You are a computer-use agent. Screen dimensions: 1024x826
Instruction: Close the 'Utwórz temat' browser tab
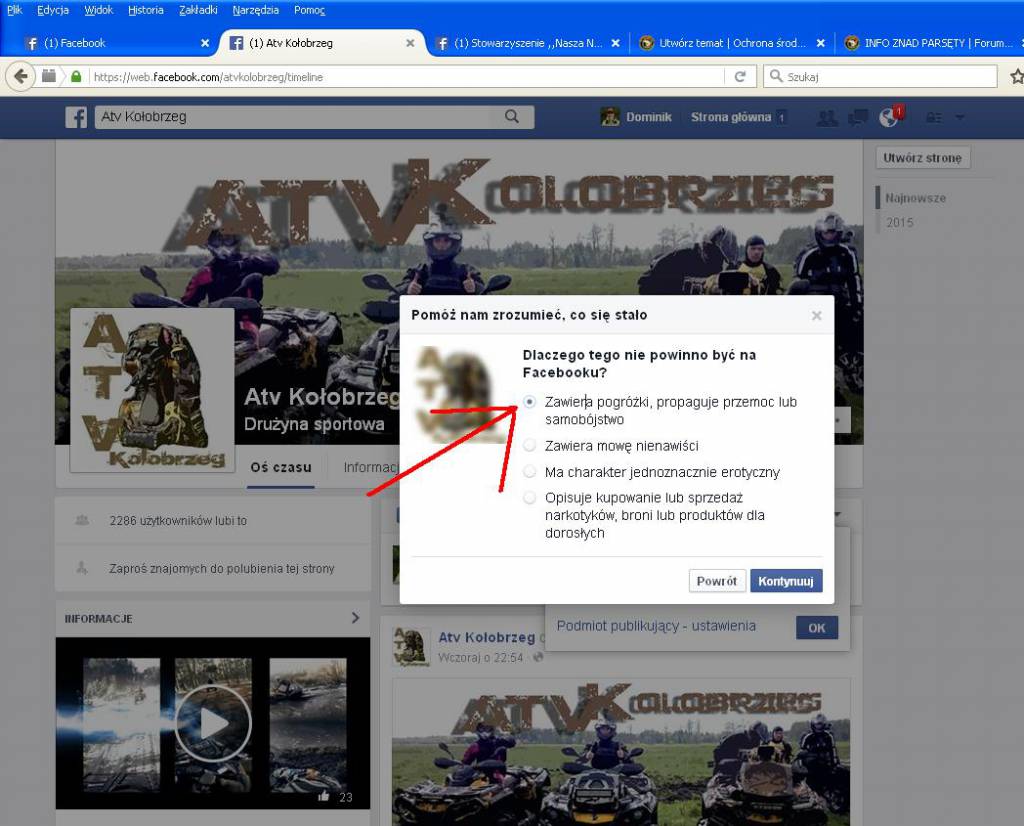click(x=820, y=43)
